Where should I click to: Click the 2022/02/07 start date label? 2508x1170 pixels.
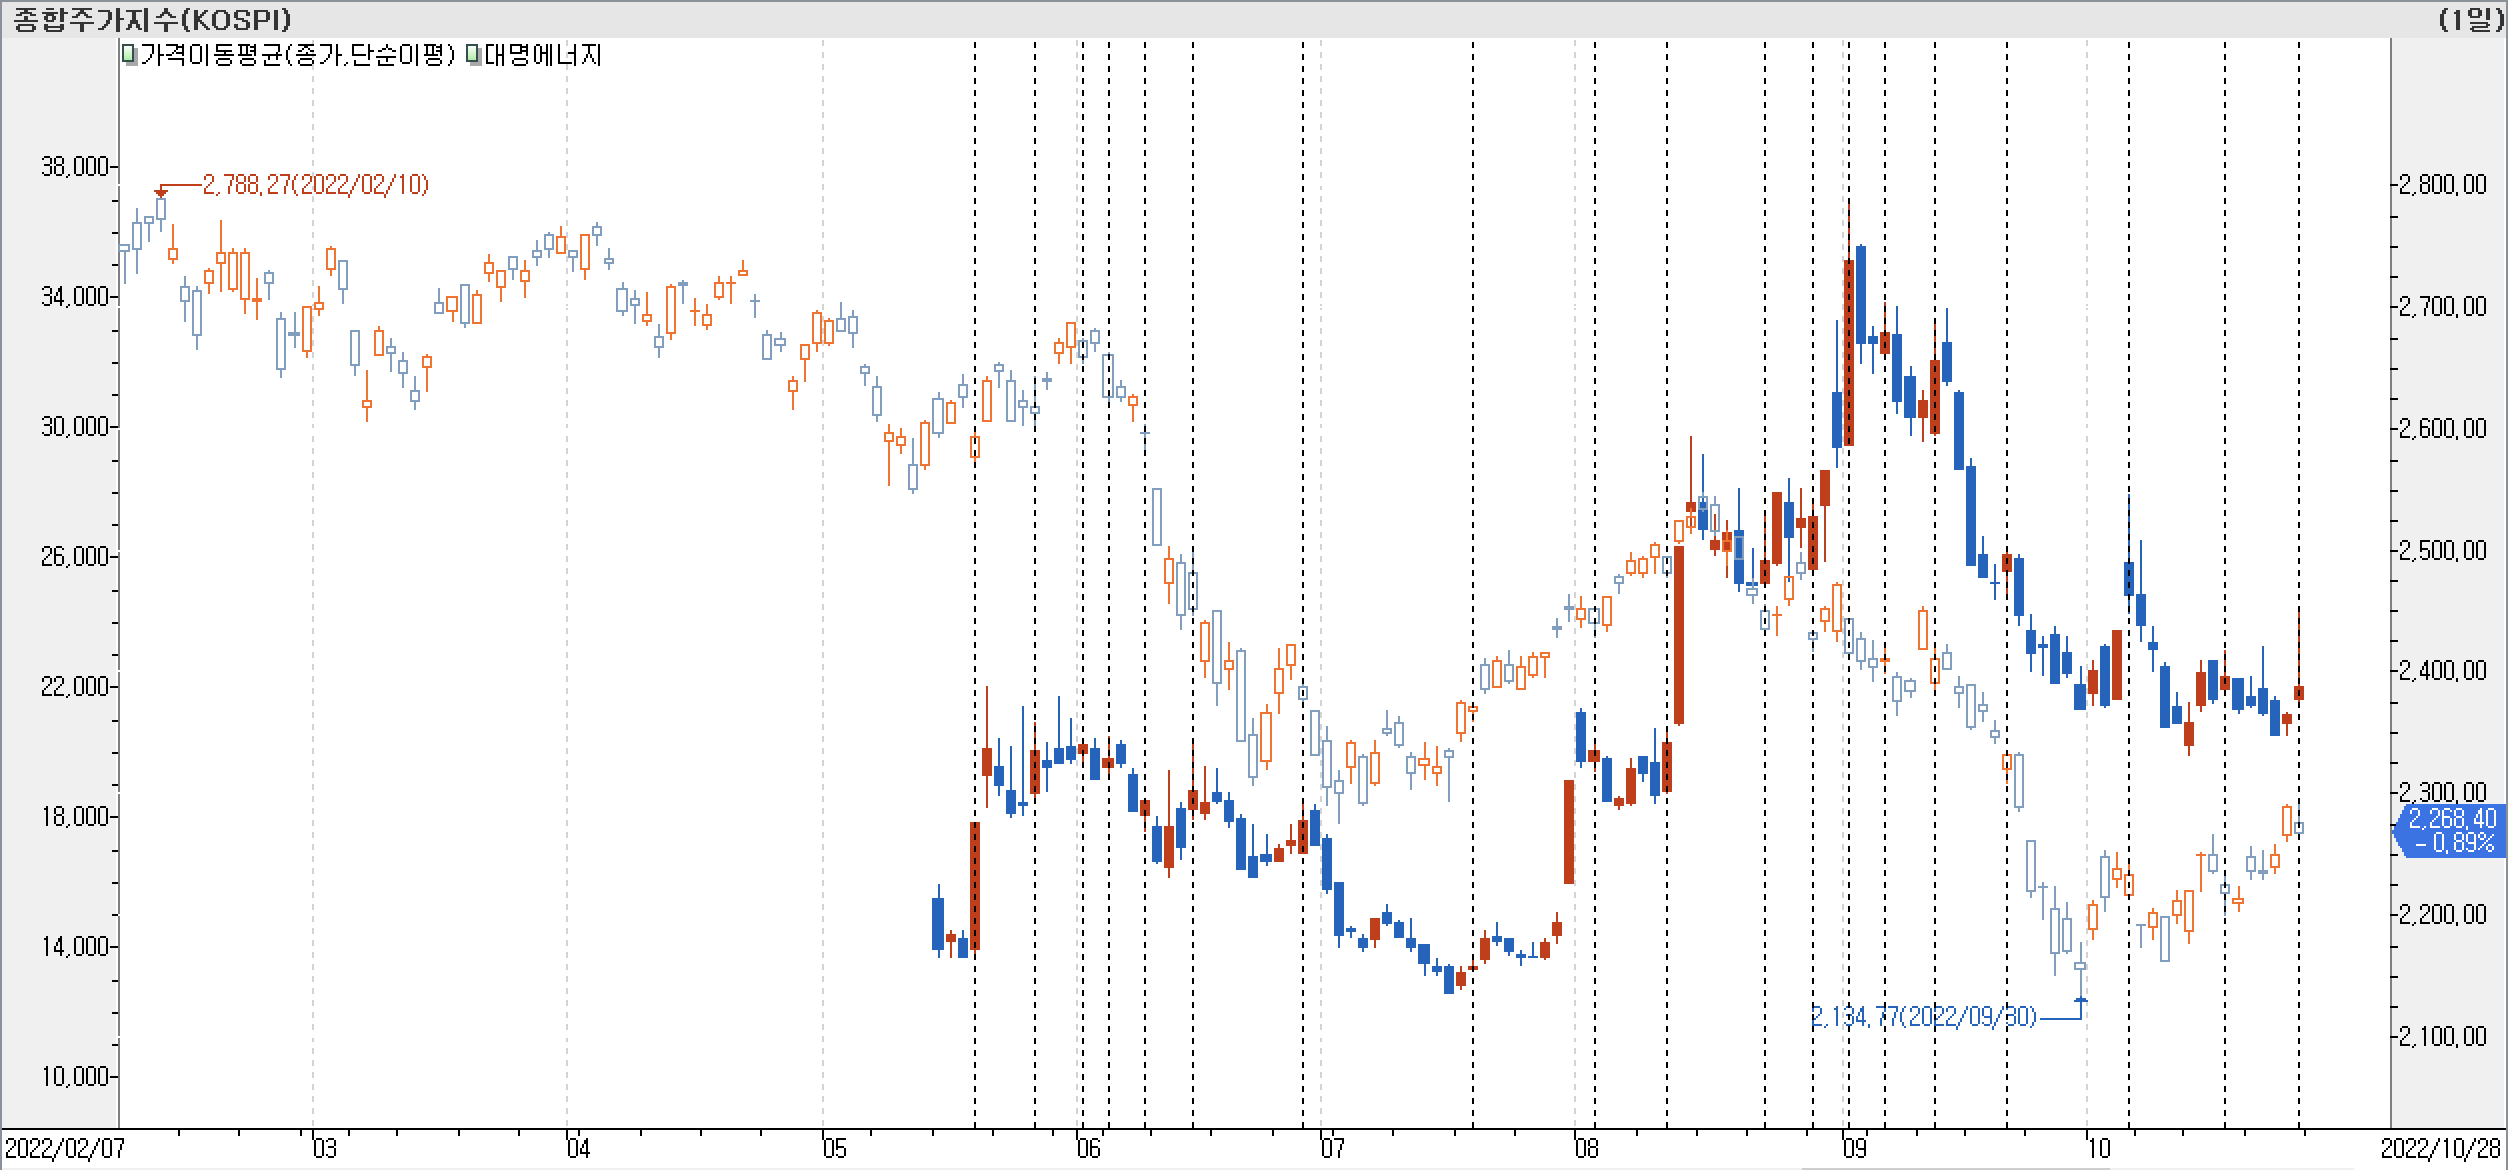coord(66,1147)
